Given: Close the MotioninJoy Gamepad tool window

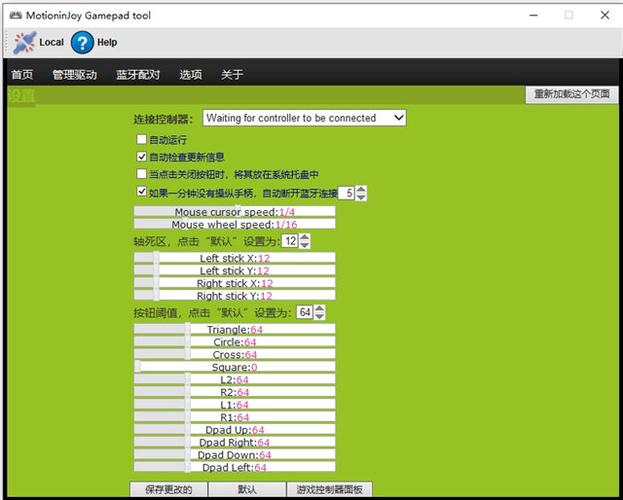Looking at the screenshot, I should pyautogui.click(x=605, y=16).
